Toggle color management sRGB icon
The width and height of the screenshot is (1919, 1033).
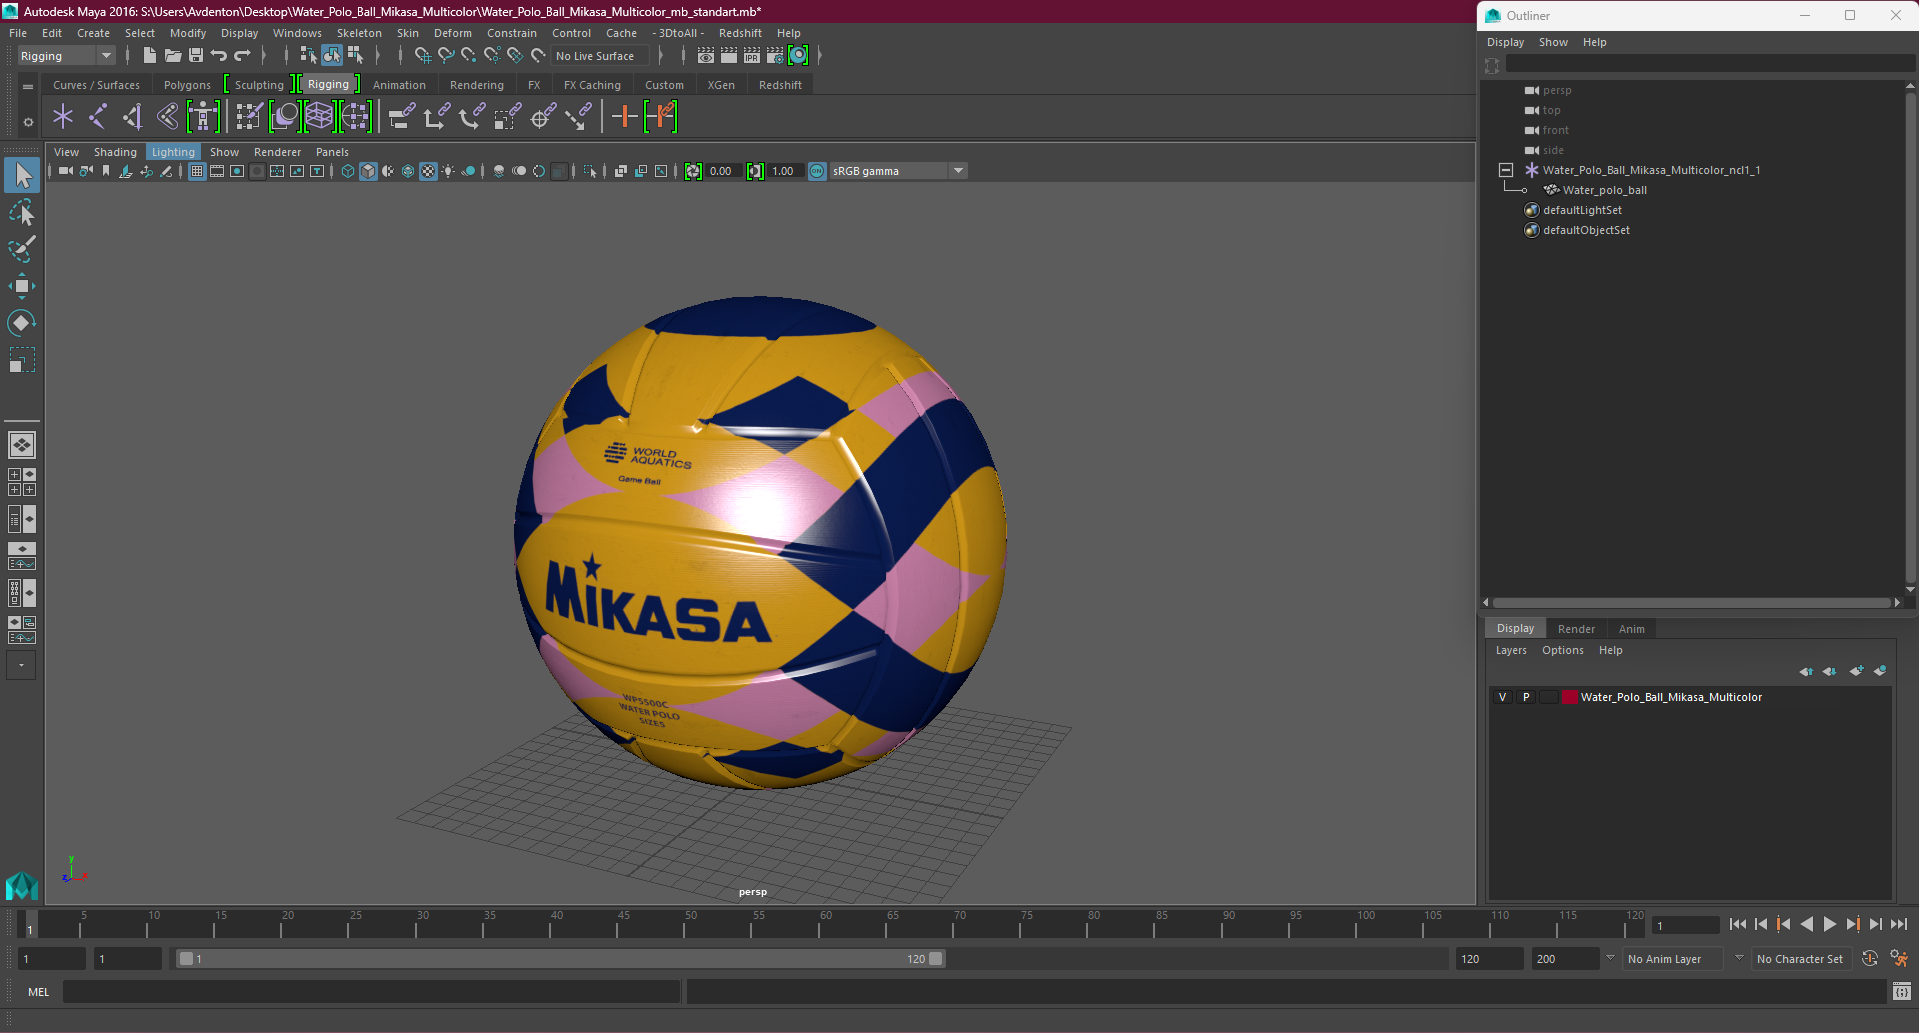tap(817, 171)
